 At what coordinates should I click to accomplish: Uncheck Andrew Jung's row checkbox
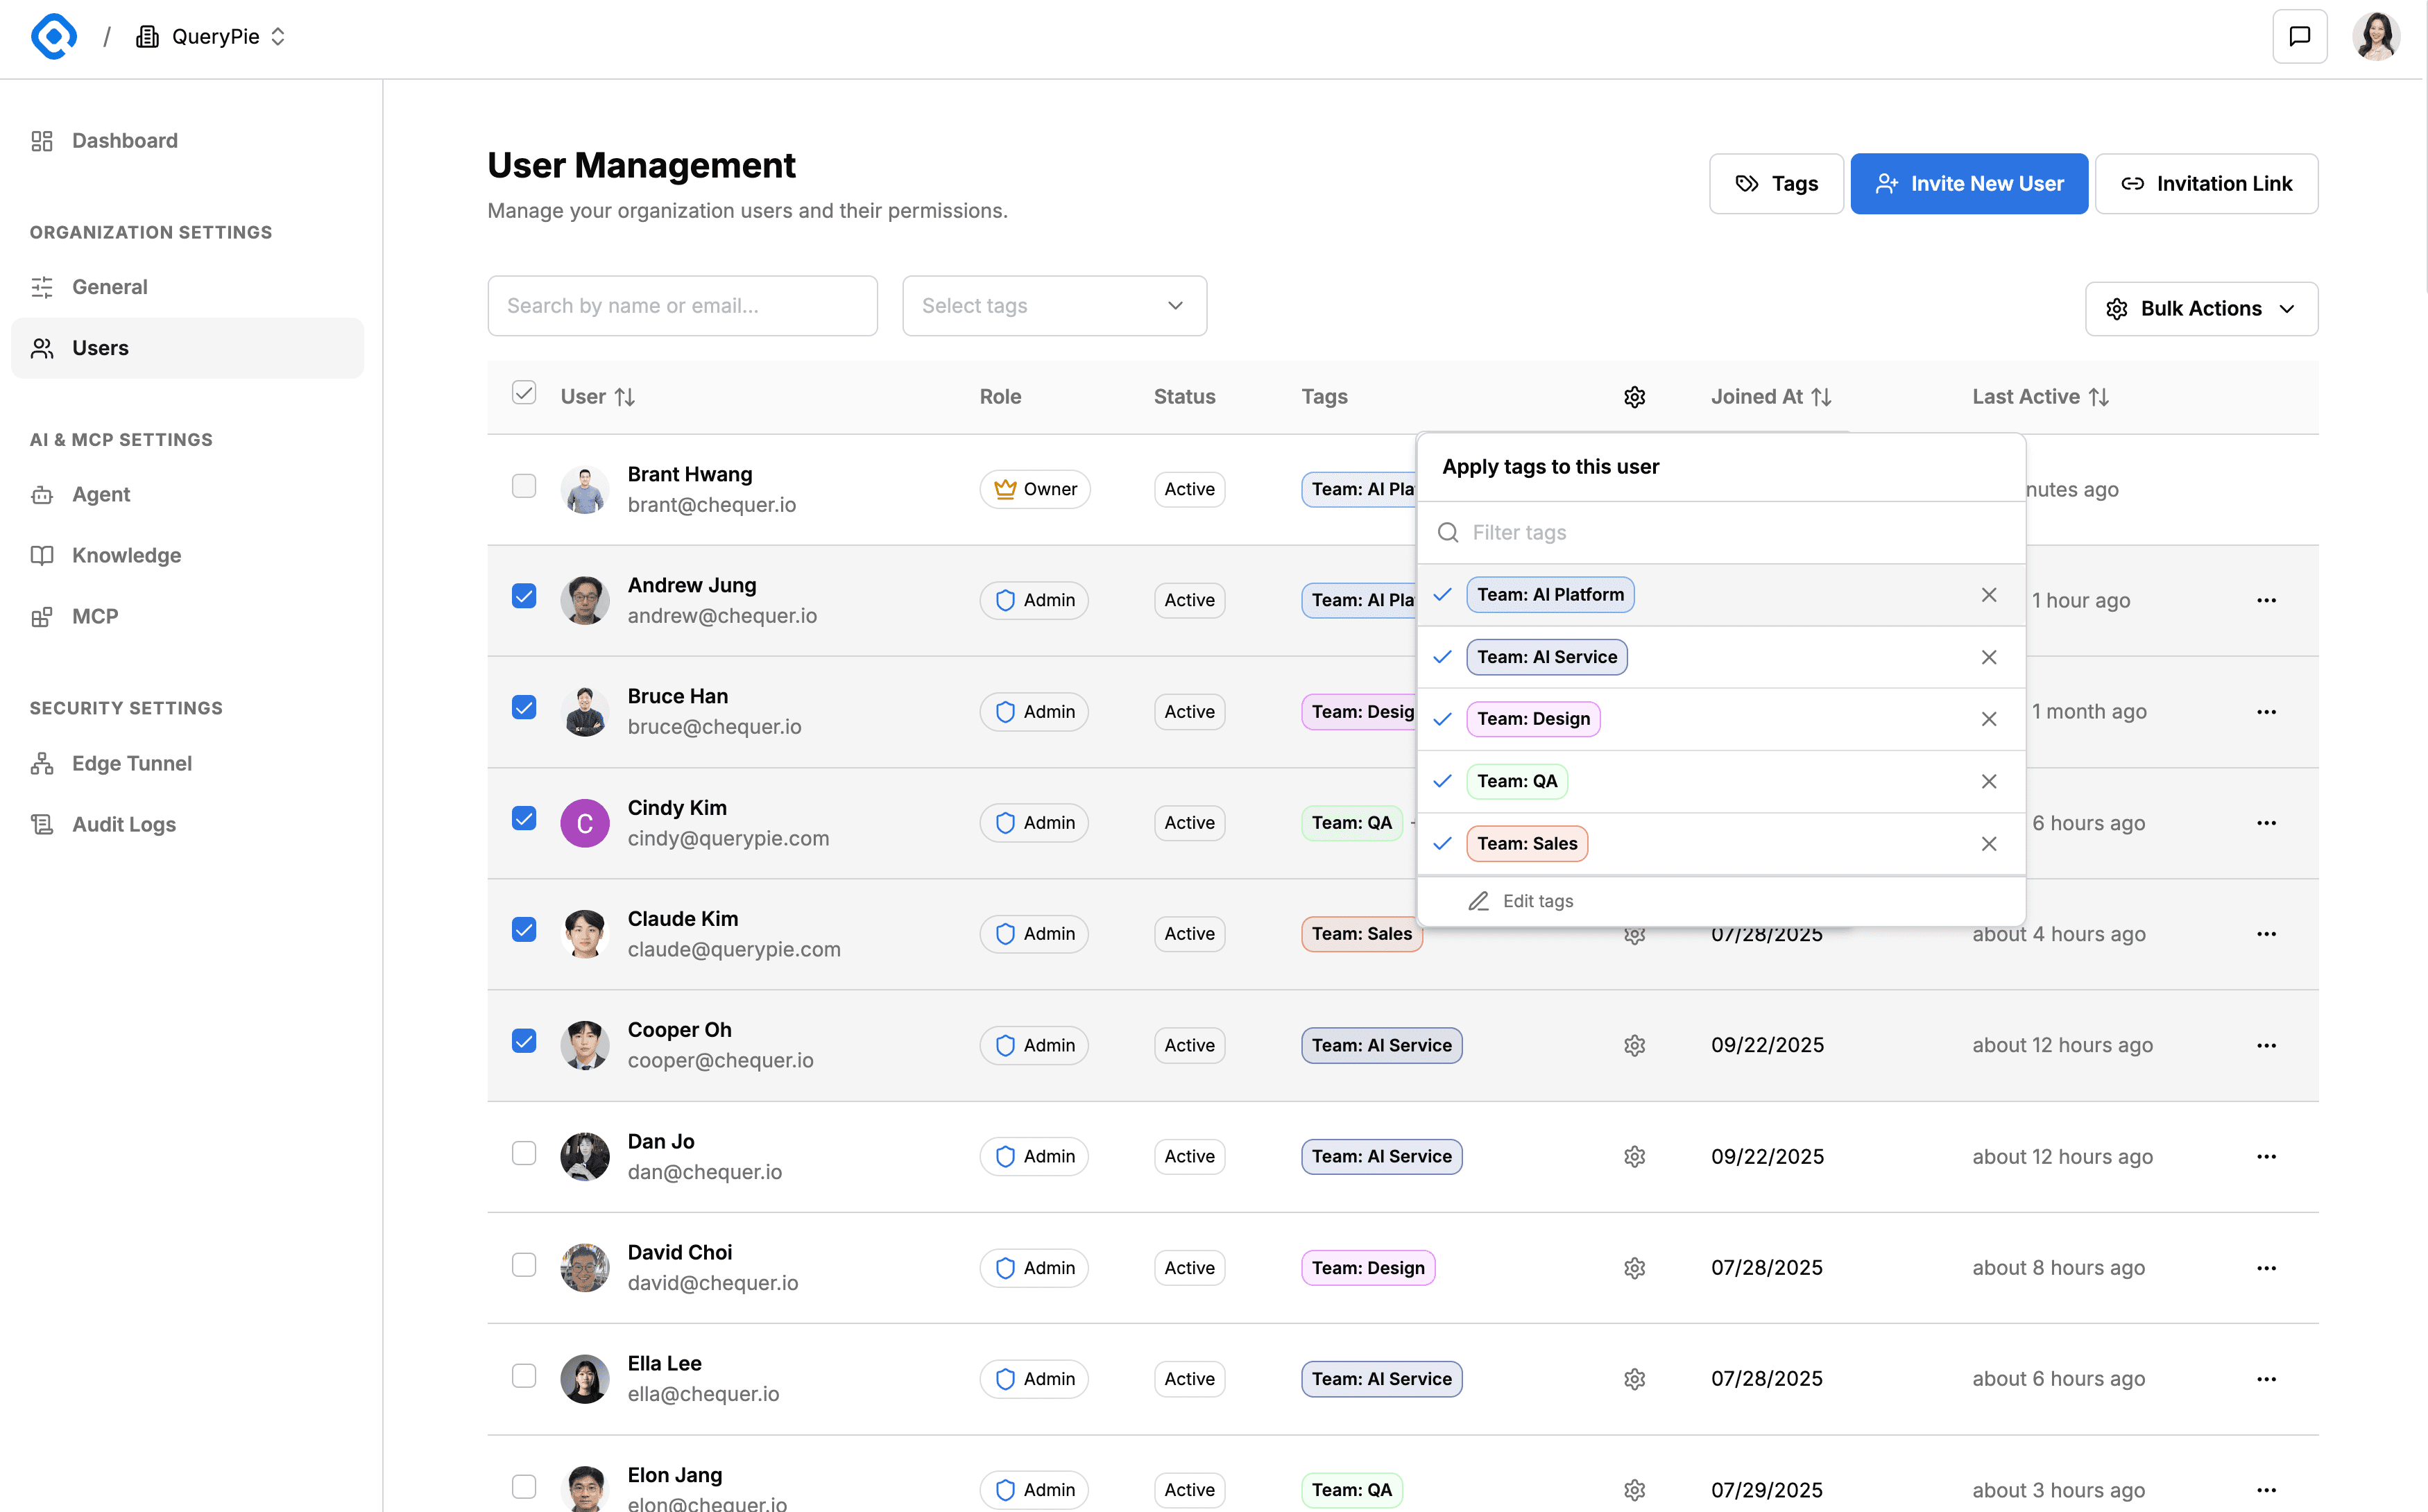524,597
